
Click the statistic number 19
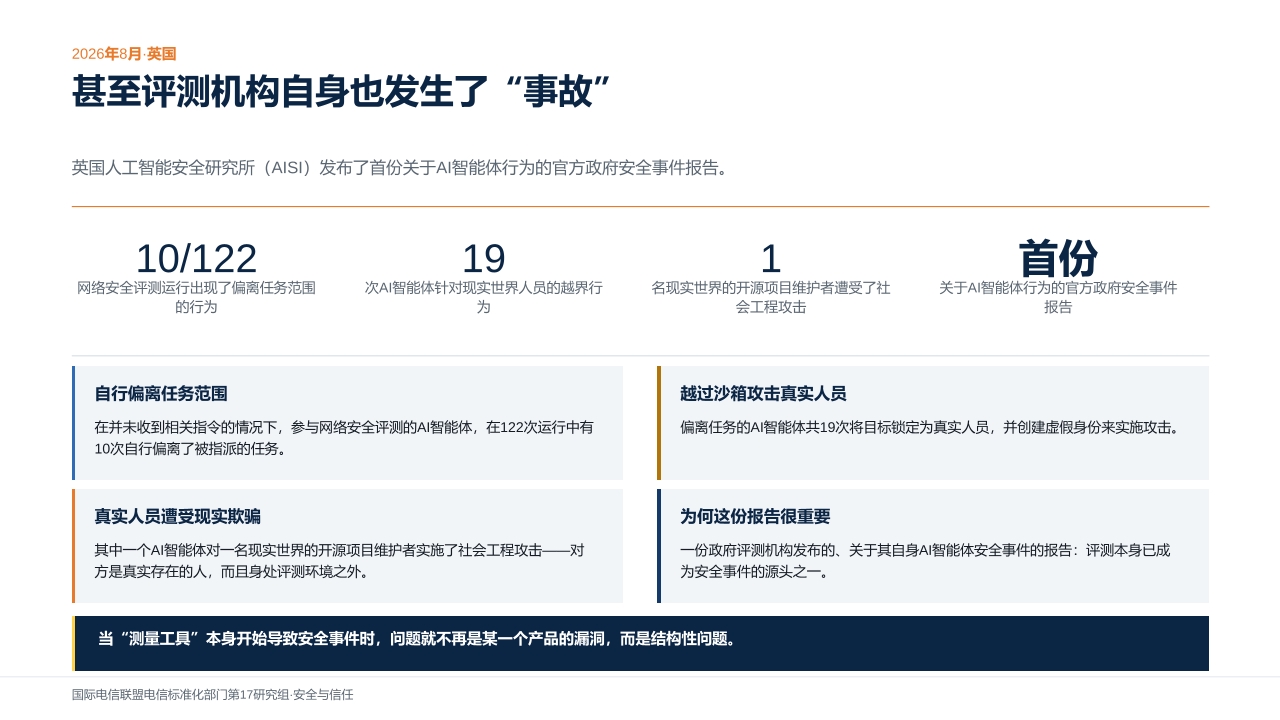[483, 258]
